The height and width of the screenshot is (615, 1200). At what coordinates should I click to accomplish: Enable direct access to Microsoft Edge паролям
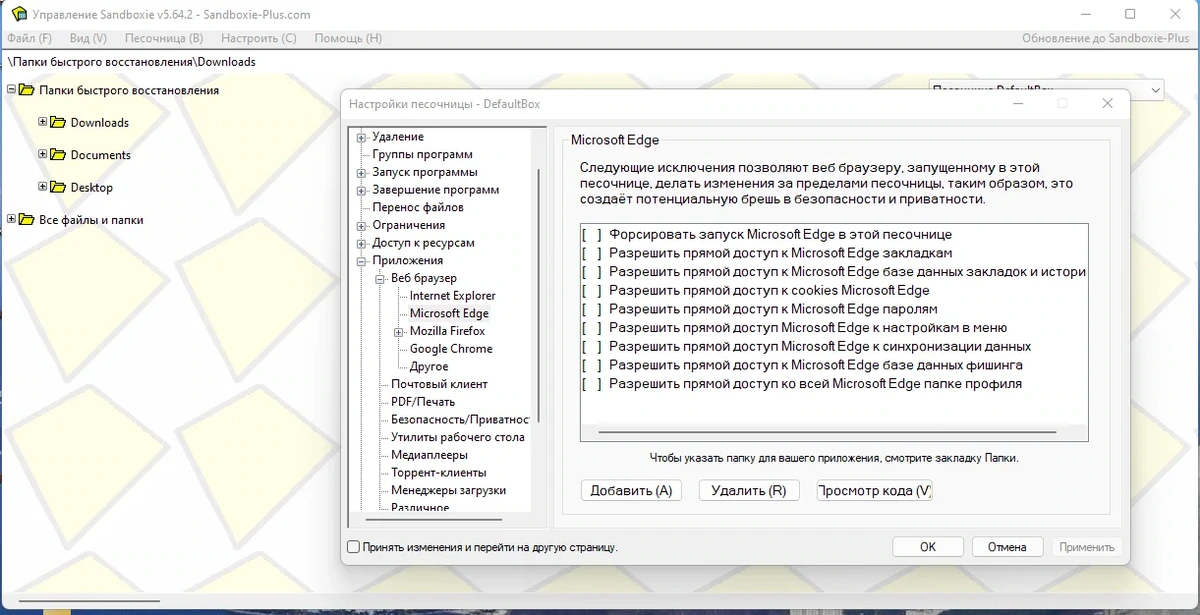tap(592, 309)
